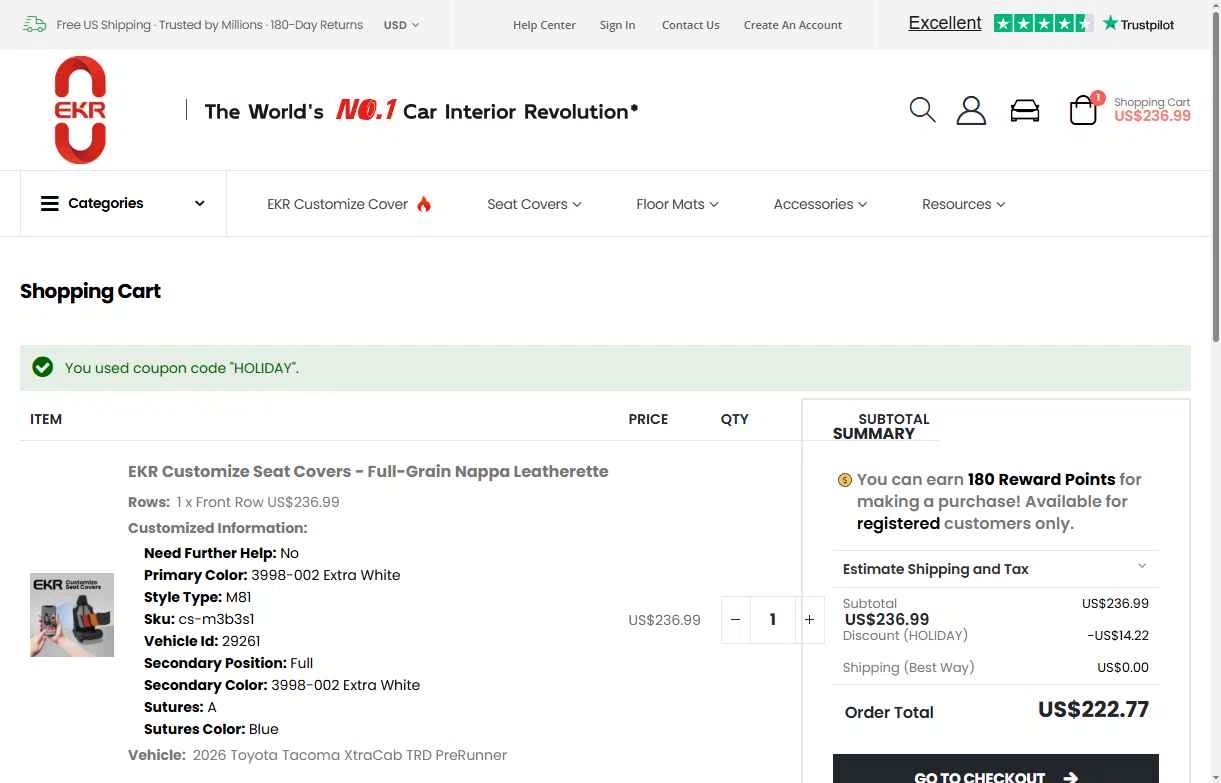The height and width of the screenshot is (783, 1221).
Task: Click the Trustpilot star rating
Action: click(x=1042, y=23)
